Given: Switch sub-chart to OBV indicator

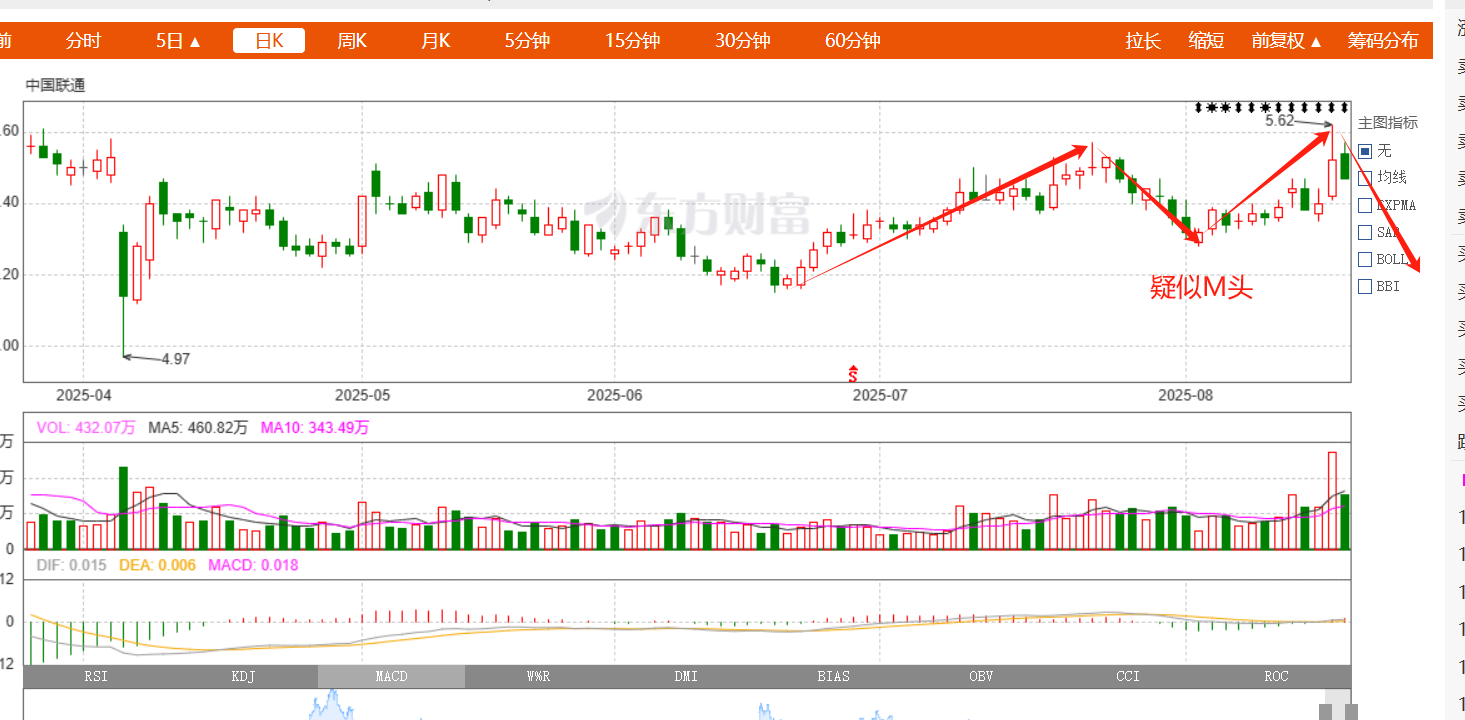Looking at the screenshot, I should pos(981,677).
